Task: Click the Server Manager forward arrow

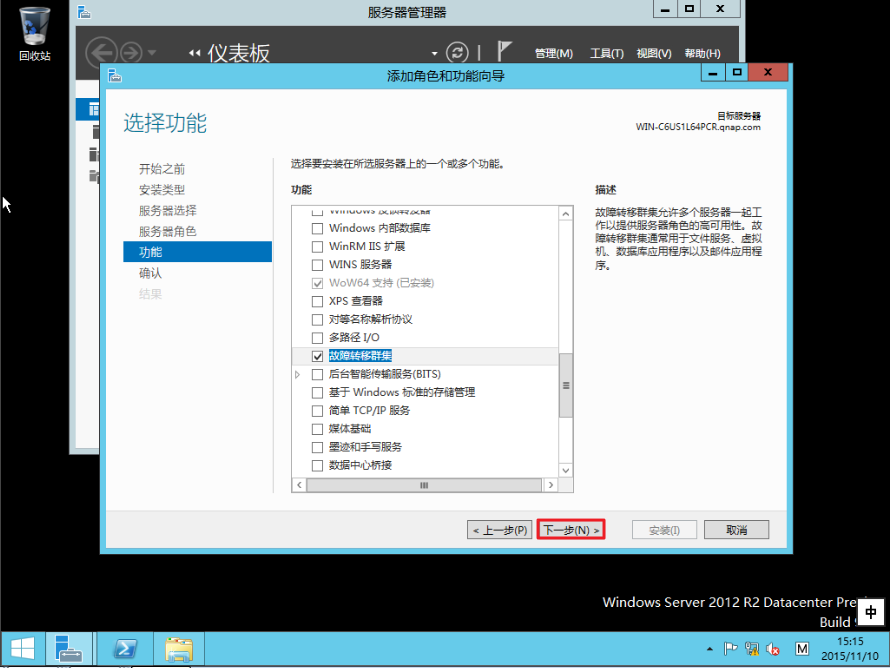Action: (x=131, y=53)
